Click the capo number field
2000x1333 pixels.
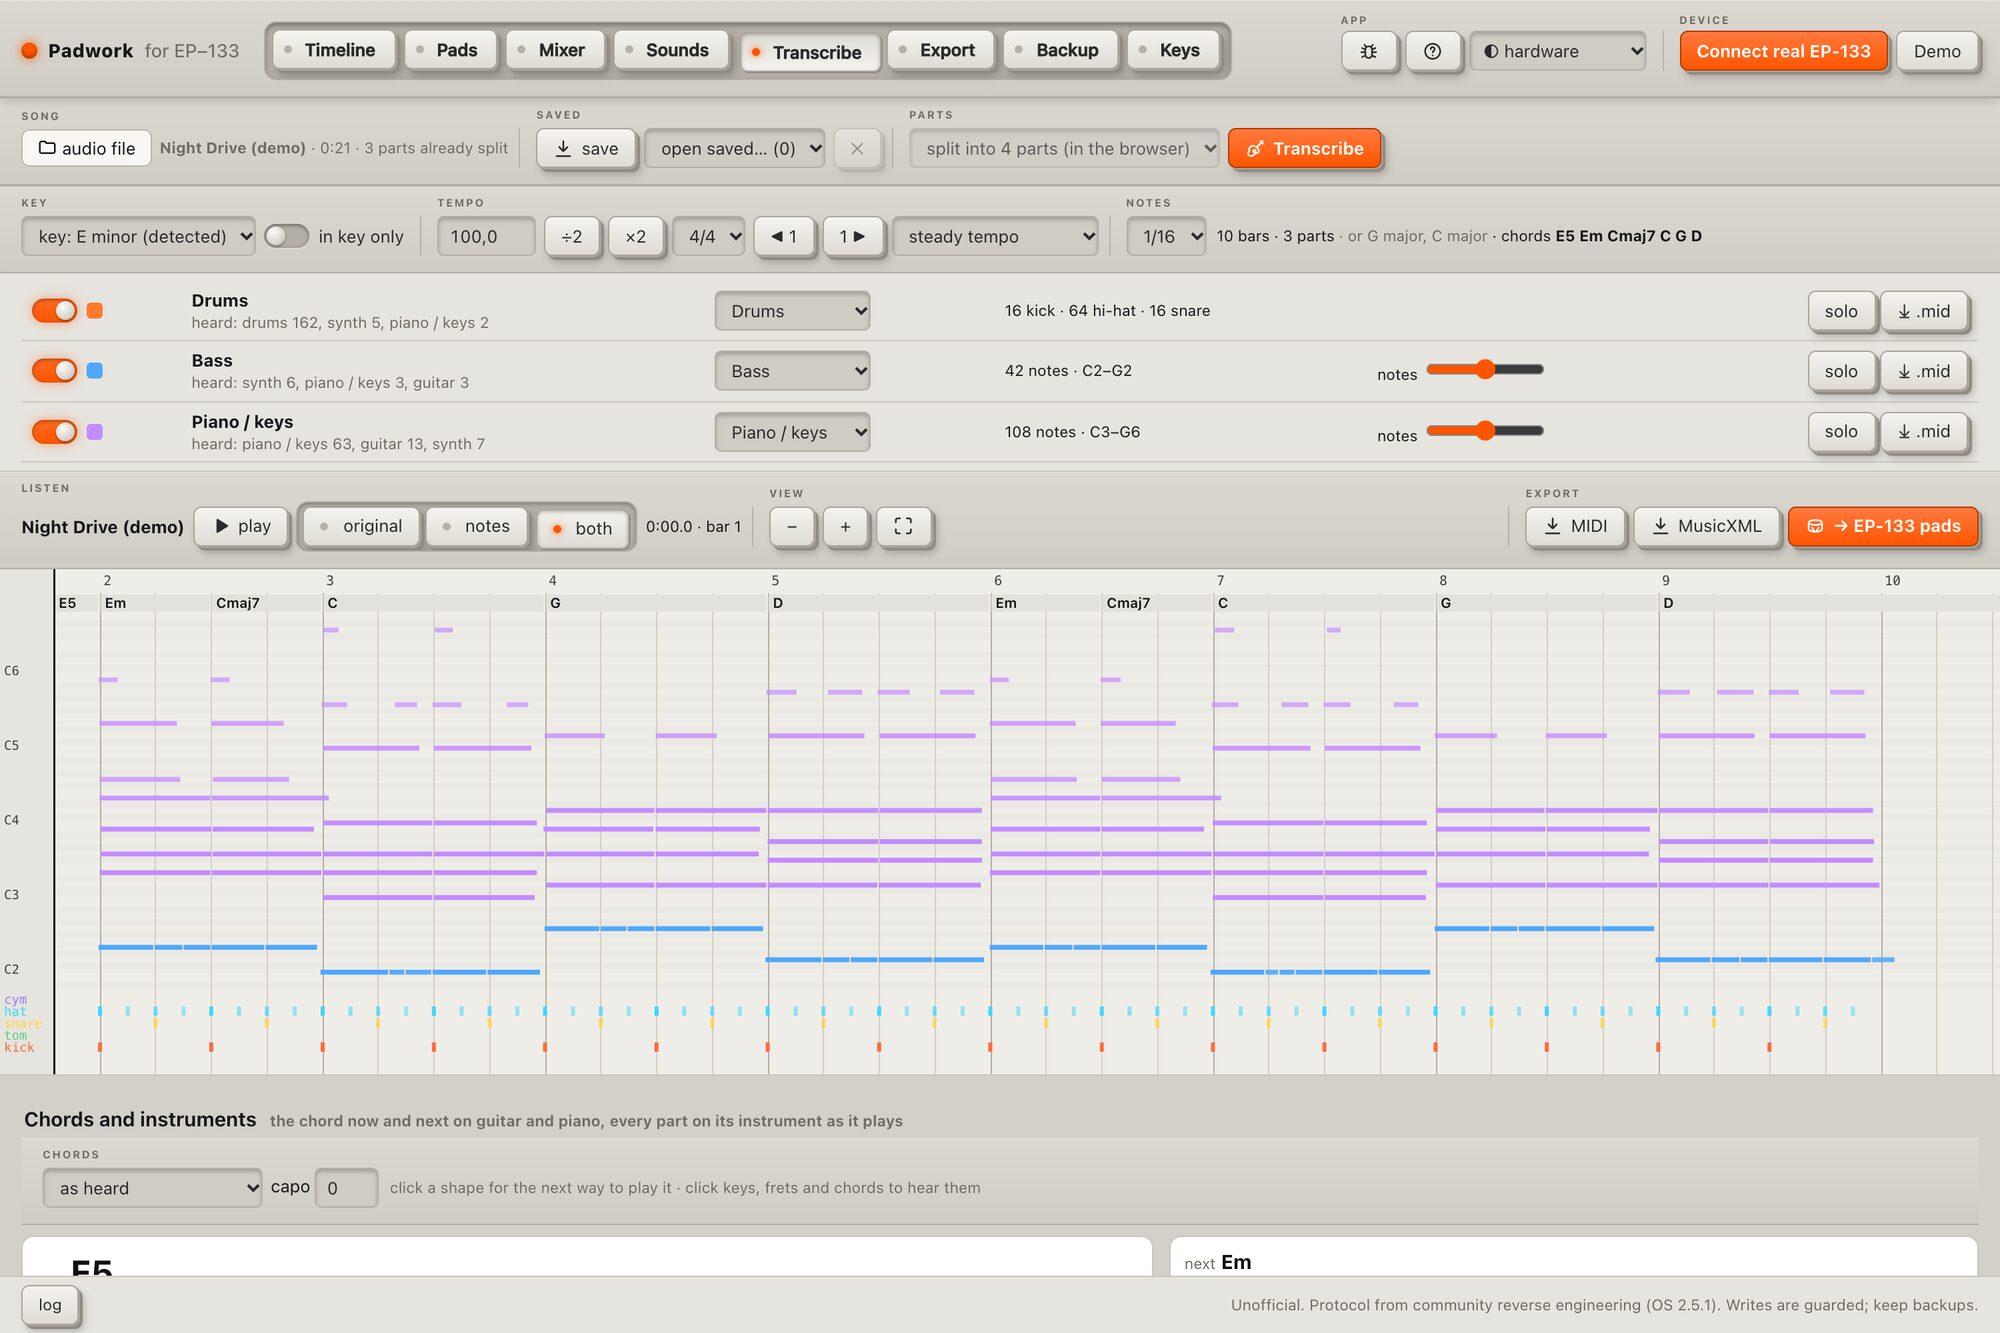tap(346, 1188)
